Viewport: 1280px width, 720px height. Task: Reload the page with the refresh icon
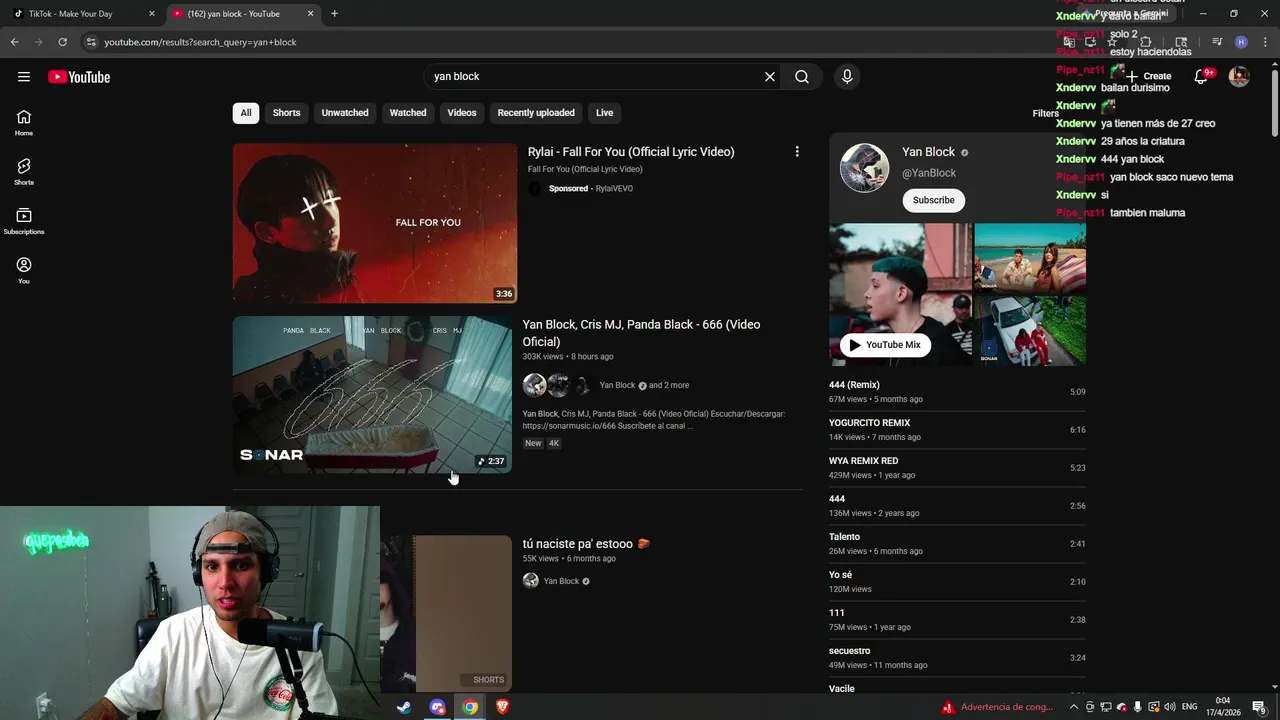[62, 42]
